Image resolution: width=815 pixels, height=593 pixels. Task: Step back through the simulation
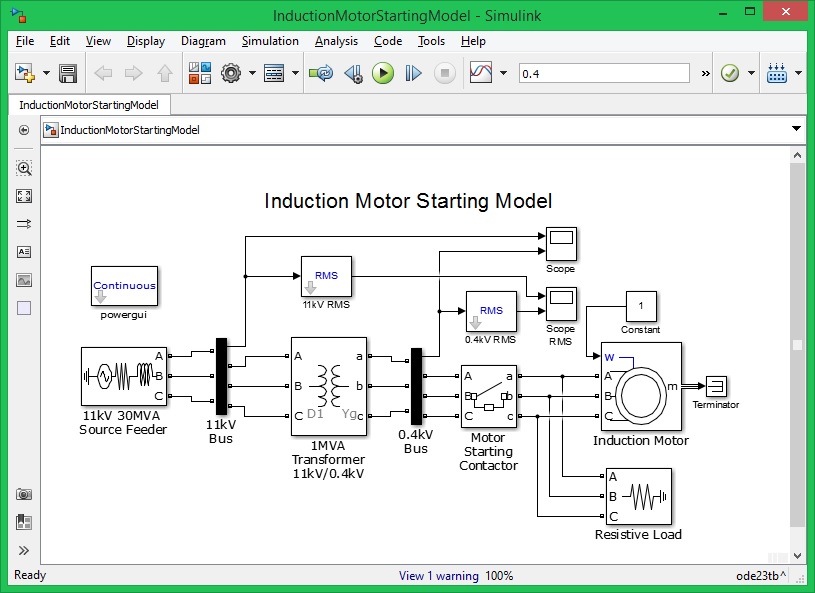point(355,72)
